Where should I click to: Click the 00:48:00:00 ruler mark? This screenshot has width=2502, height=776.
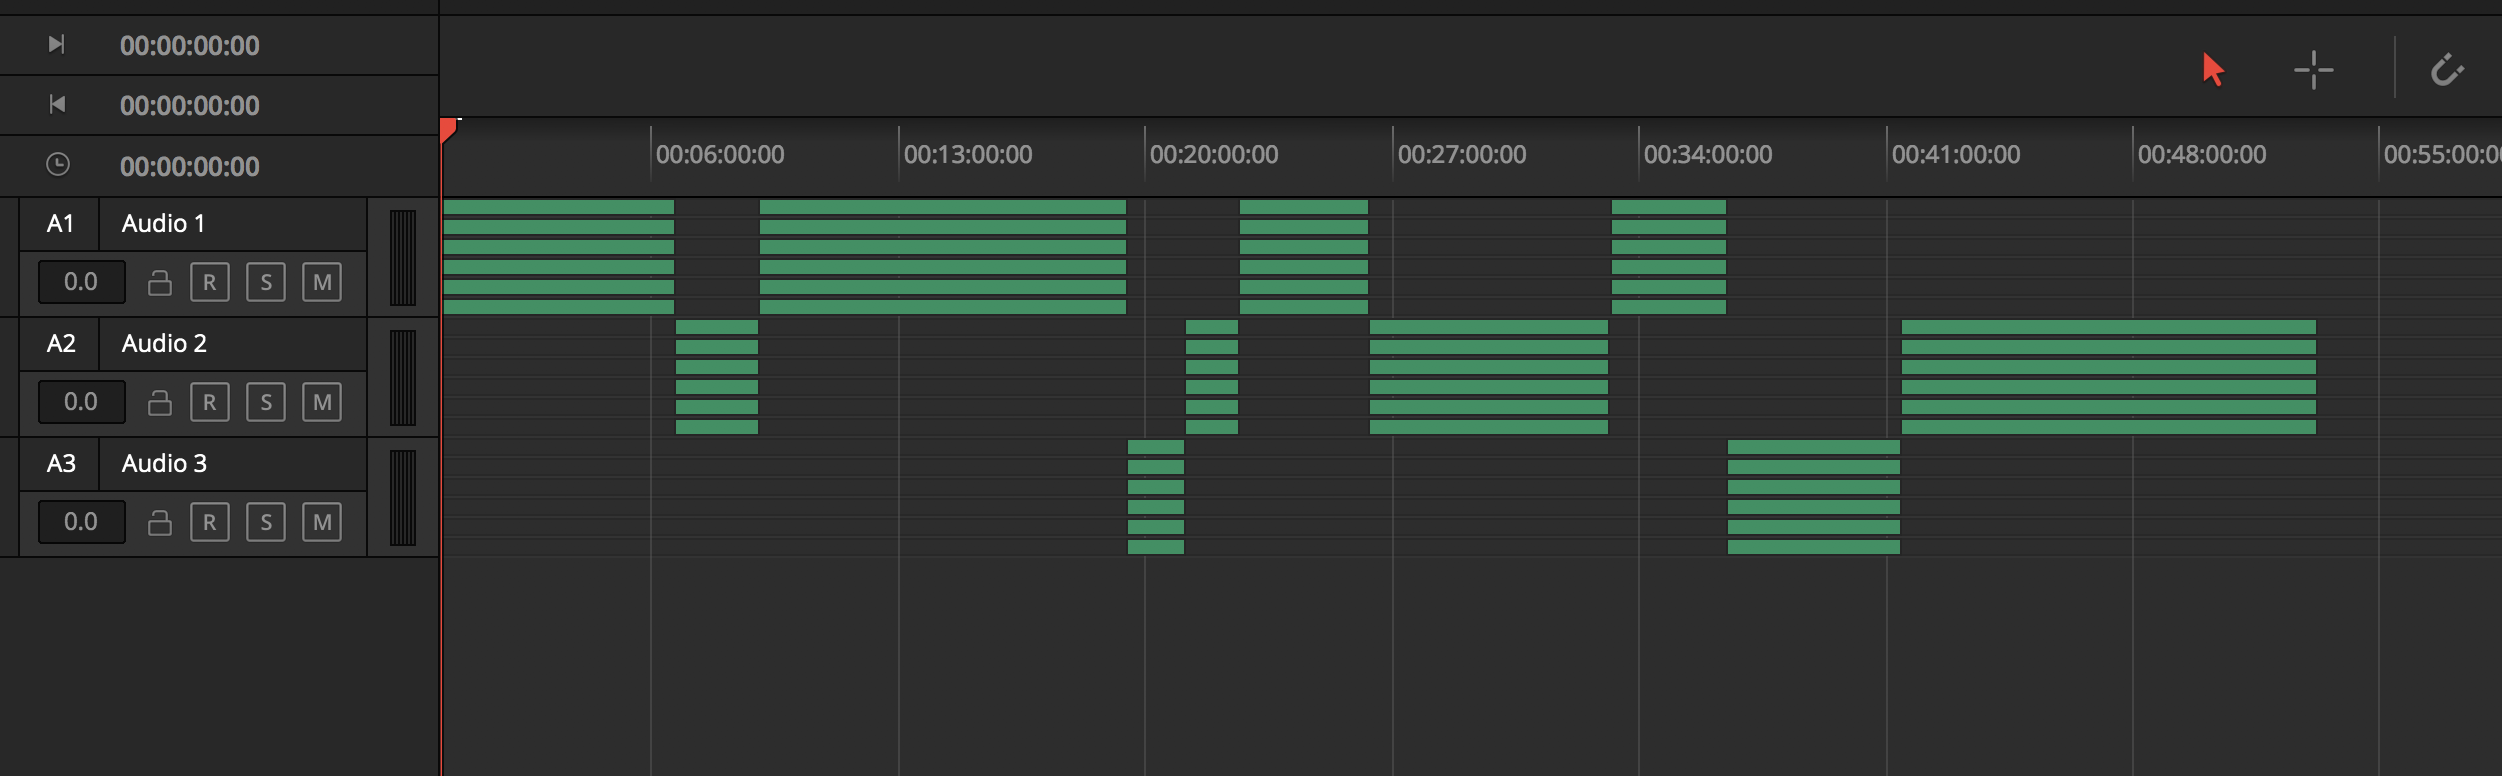(x=2201, y=154)
